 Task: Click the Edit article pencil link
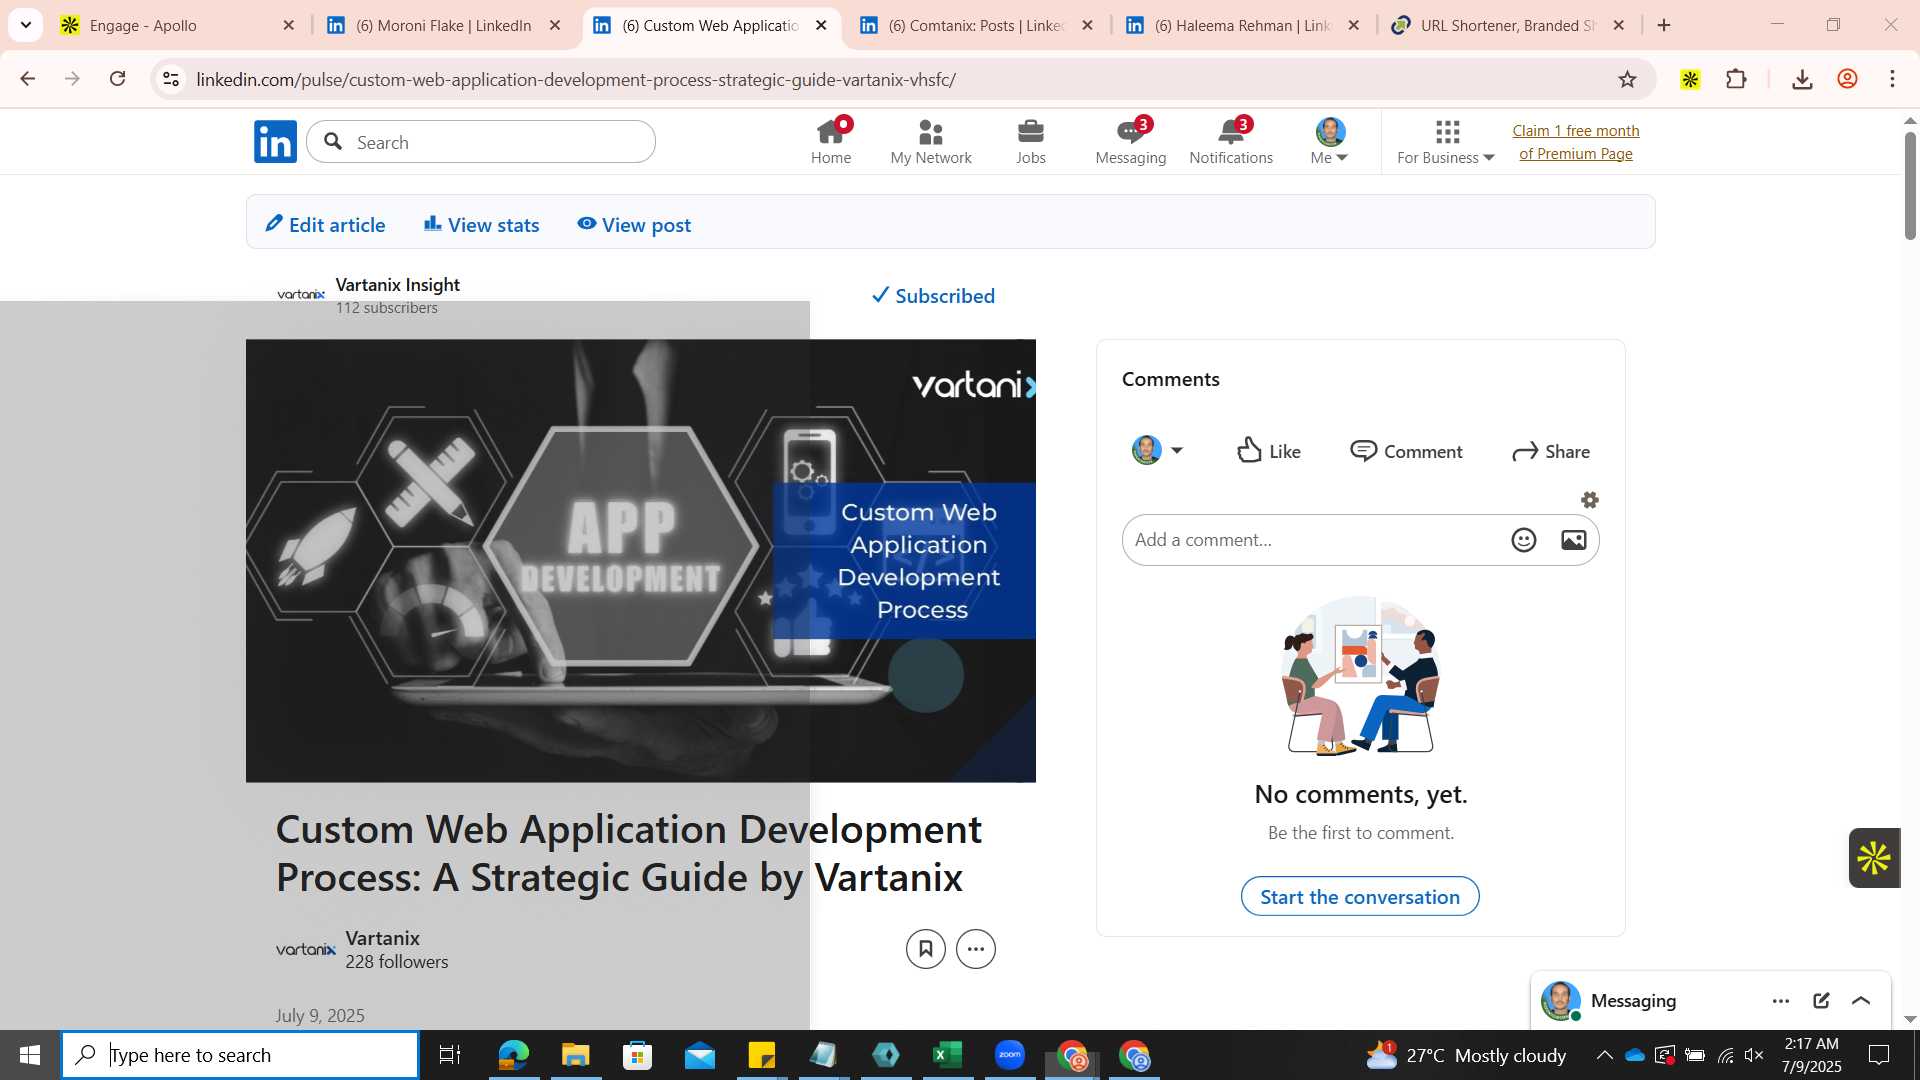coord(325,225)
